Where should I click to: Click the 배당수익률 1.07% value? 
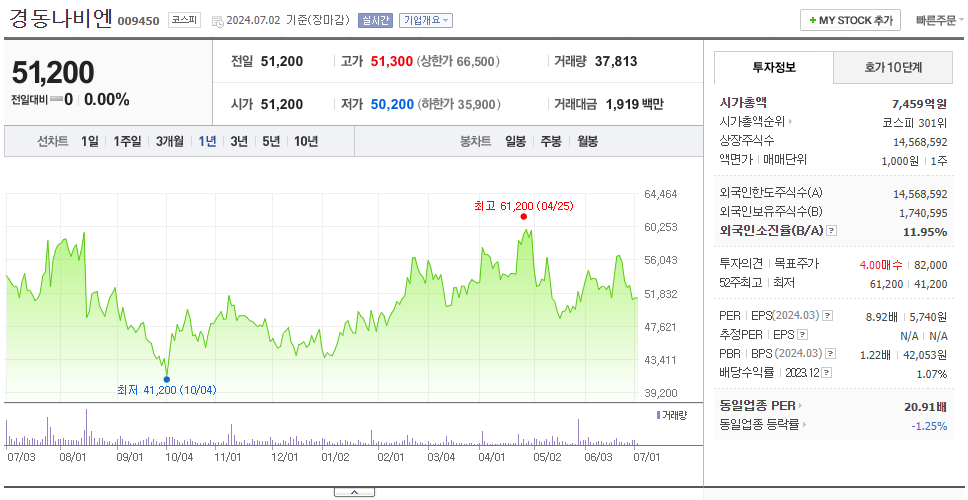932,374
